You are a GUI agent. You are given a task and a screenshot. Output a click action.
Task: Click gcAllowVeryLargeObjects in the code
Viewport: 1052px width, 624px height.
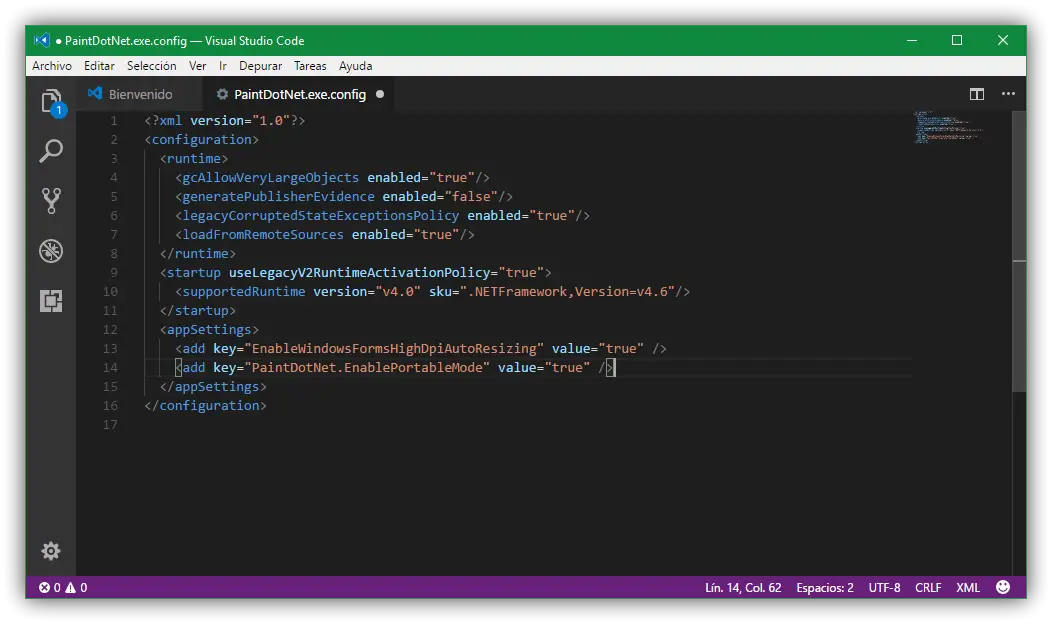(x=270, y=178)
